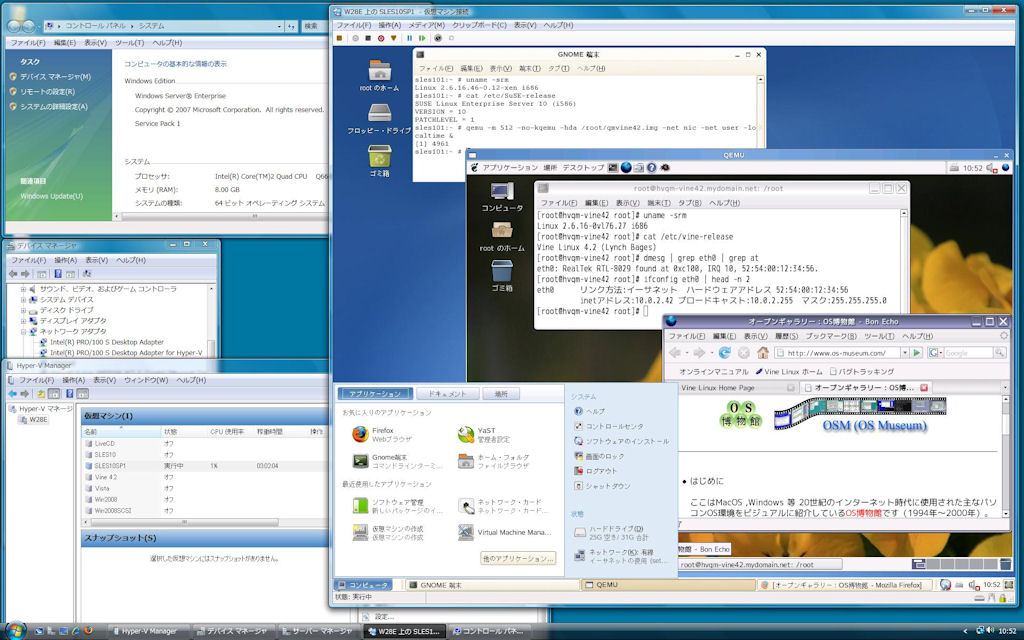Click help icon in Device Manager toolbar
The image size is (1024, 640).
[57, 274]
